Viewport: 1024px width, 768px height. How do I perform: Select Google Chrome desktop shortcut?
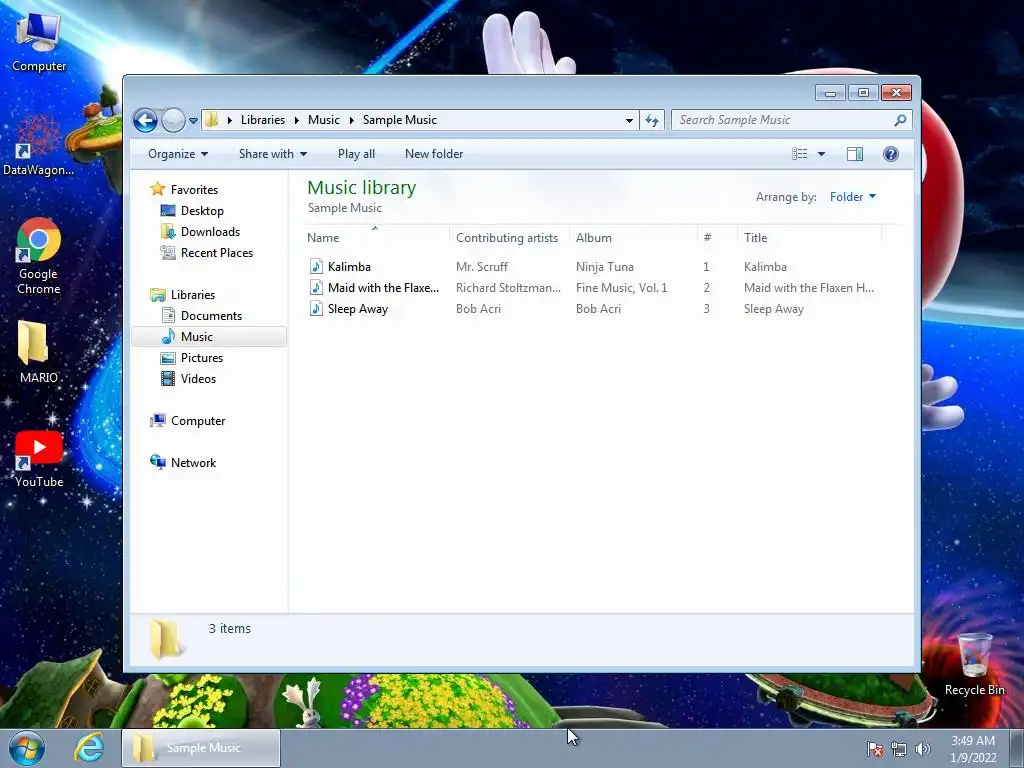(x=39, y=255)
